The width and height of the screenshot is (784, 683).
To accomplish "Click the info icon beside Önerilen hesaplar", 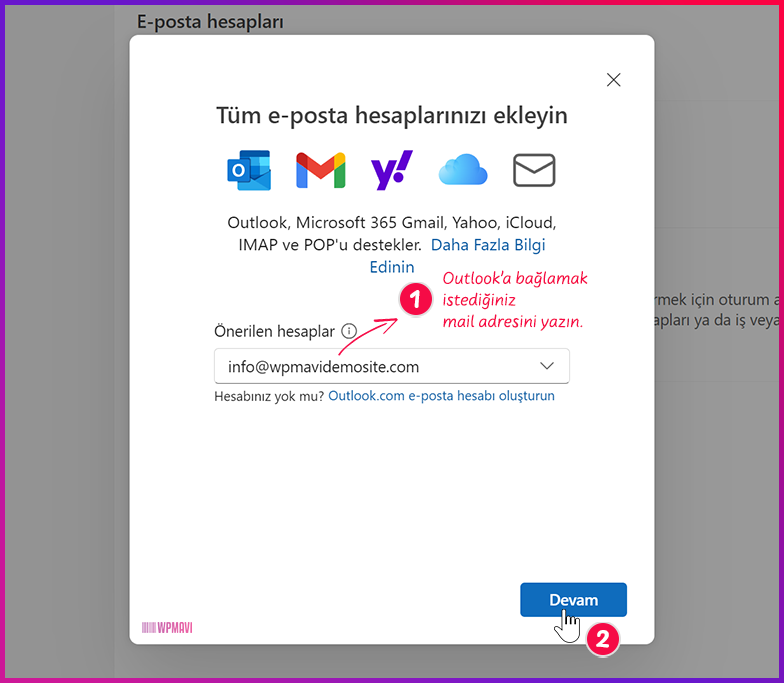I will [348, 331].
